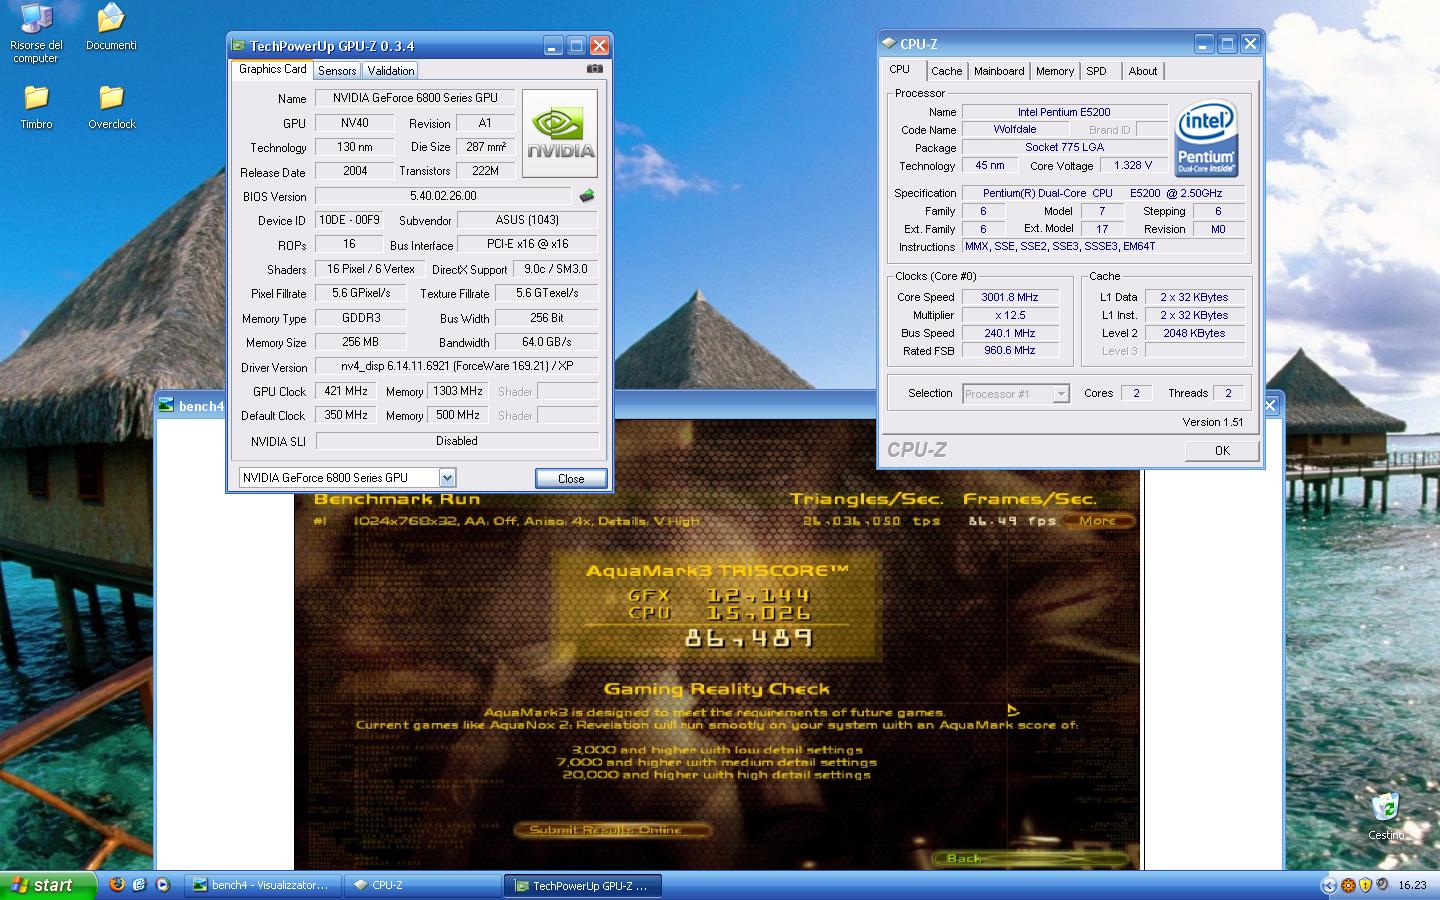The width and height of the screenshot is (1440, 900).
Task: Click the GPU-Z screenshot camera icon
Action: point(595,69)
